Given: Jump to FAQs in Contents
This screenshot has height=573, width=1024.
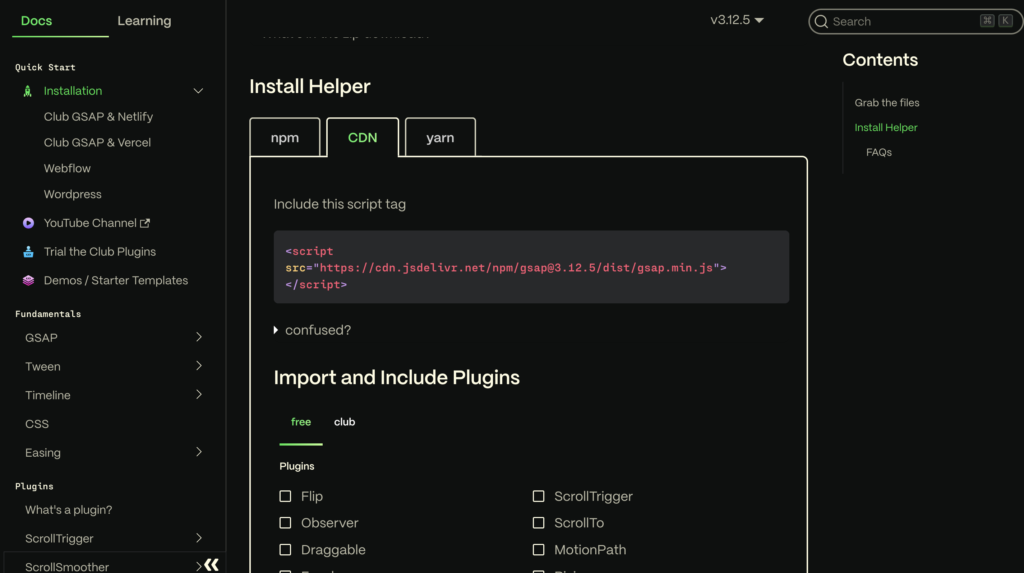Looking at the screenshot, I should tap(879, 152).
